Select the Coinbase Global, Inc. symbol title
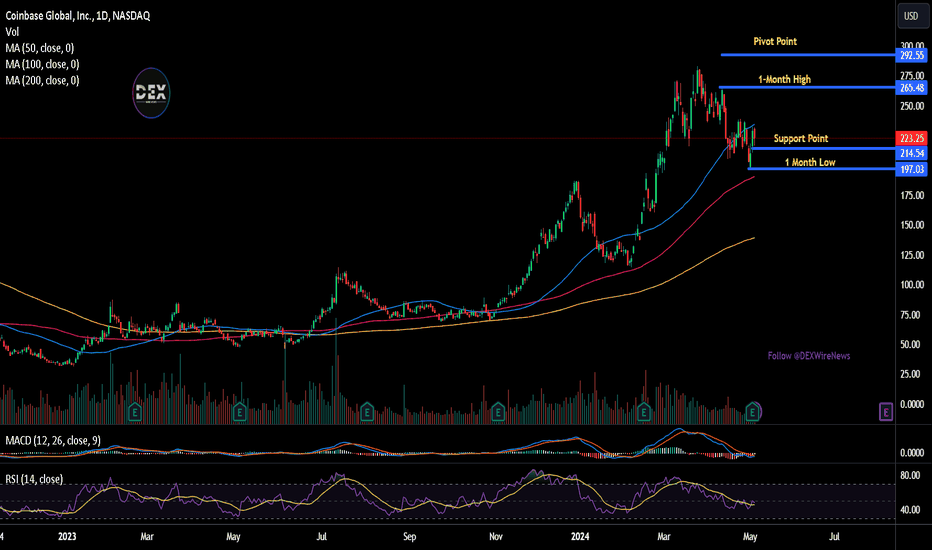Image resolution: width=932 pixels, height=550 pixels. (78, 16)
